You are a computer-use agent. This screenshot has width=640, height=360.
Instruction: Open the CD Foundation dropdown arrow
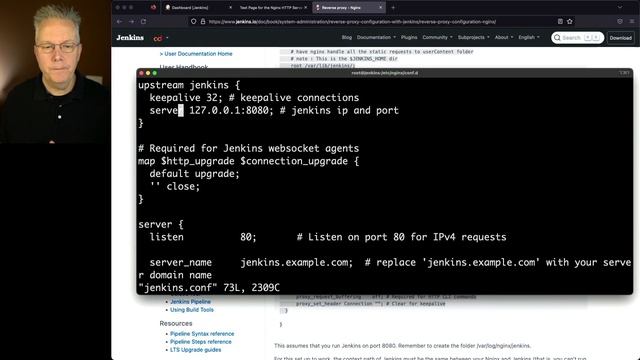click(167, 38)
